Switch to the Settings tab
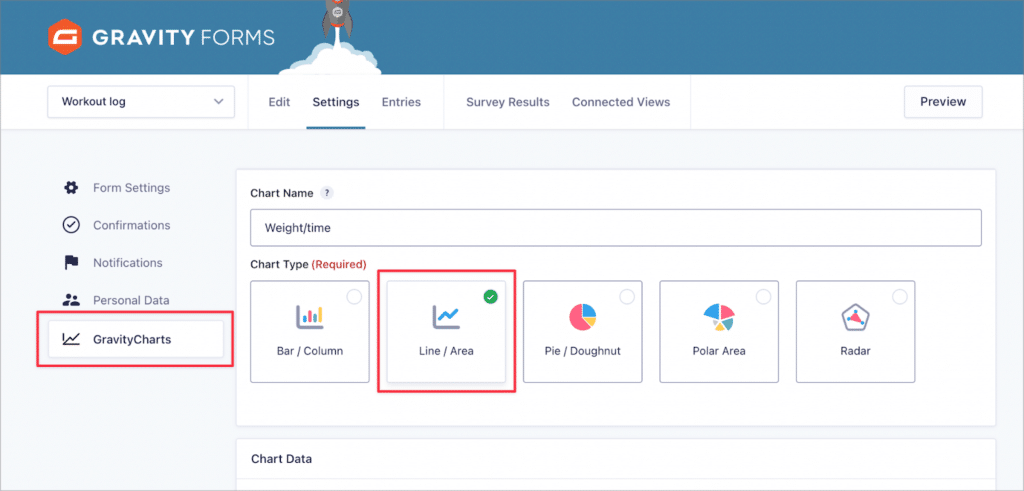This screenshot has height=491, width=1024. click(x=336, y=102)
